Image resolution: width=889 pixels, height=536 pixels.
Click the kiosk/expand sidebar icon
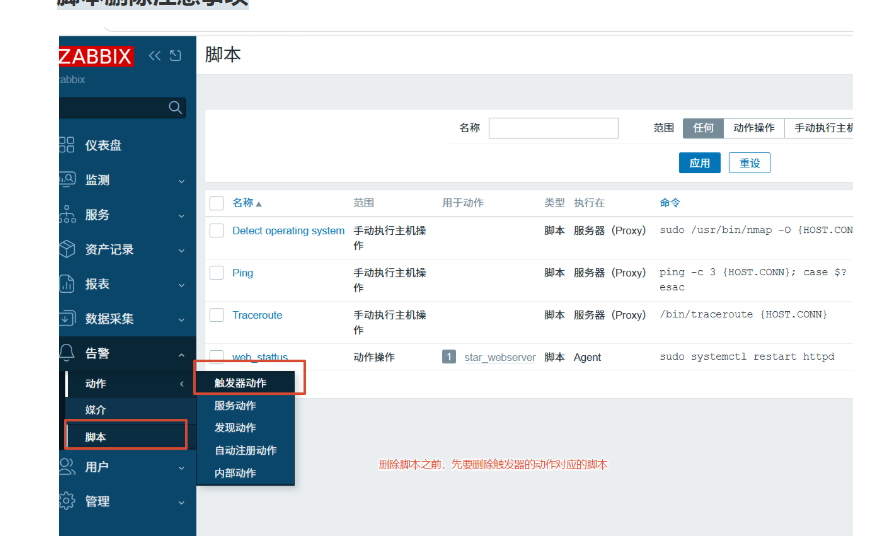[x=176, y=56]
